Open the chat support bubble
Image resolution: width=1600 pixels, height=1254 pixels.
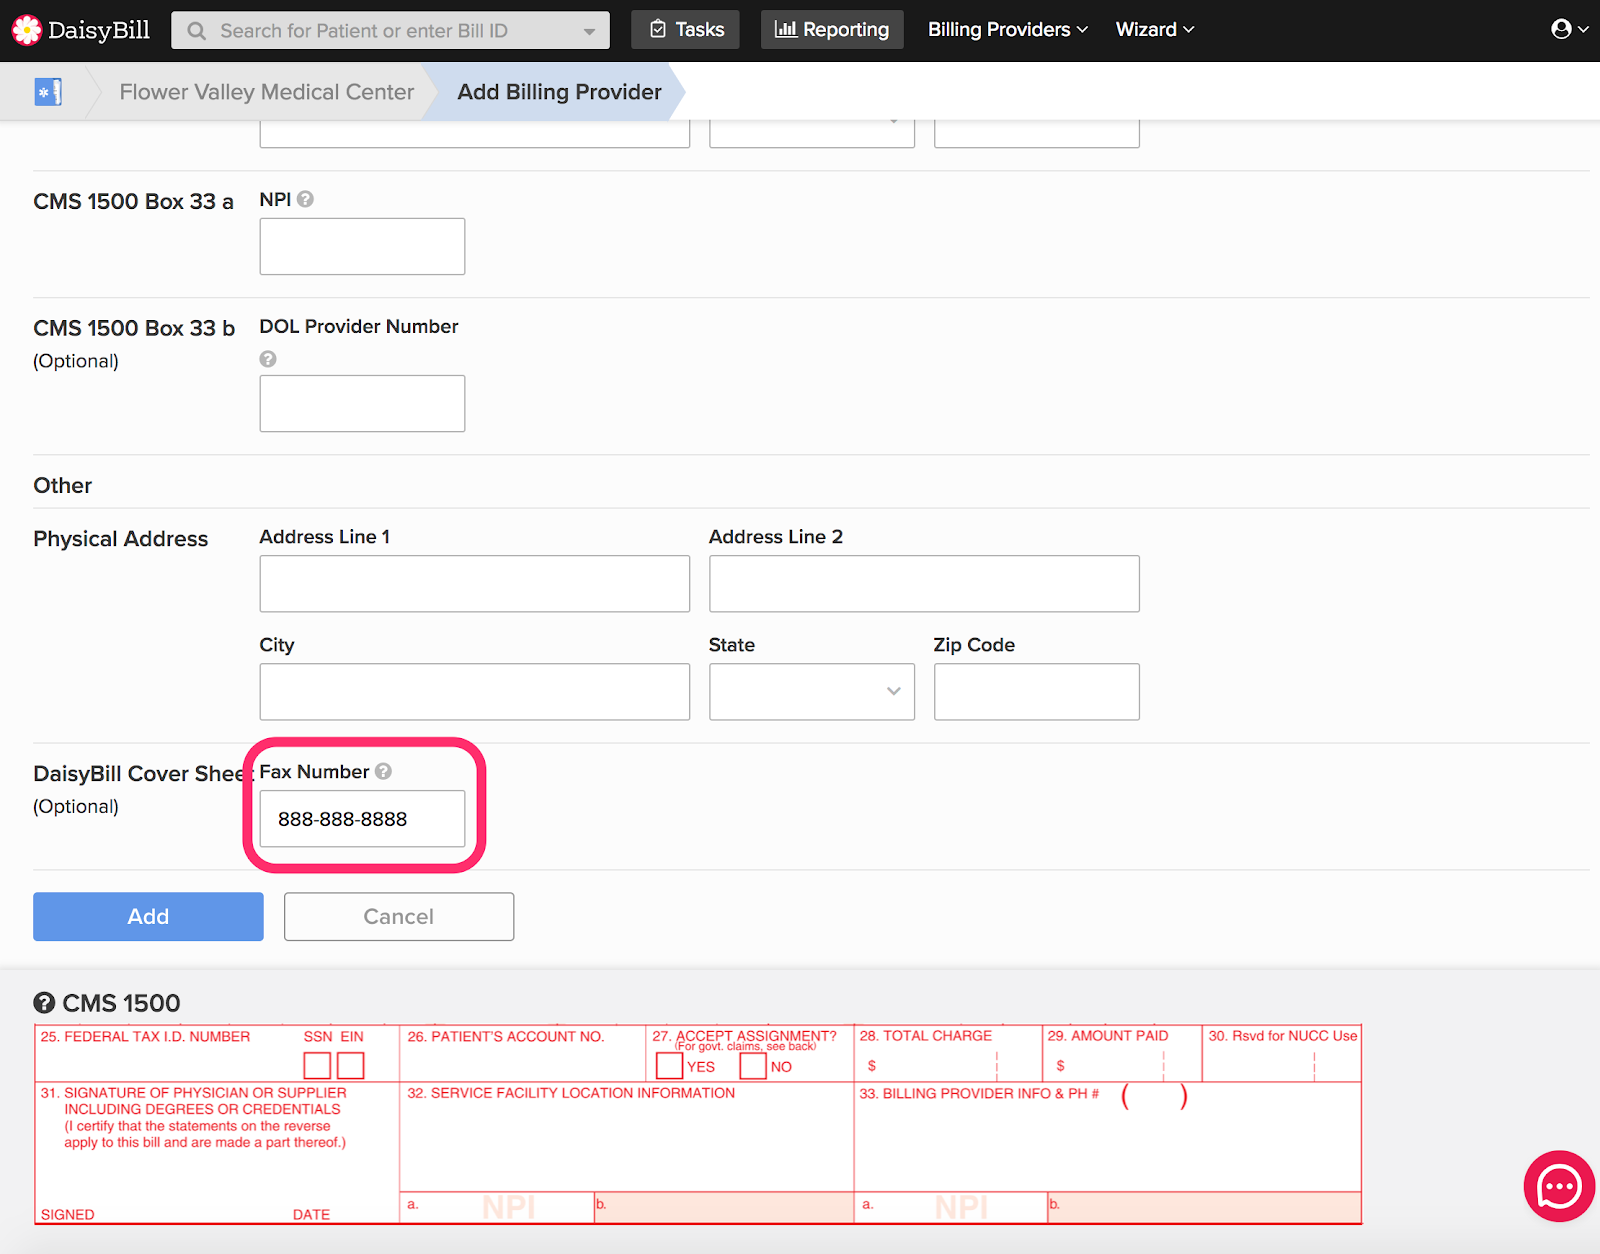pyautogui.click(x=1559, y=1187)
